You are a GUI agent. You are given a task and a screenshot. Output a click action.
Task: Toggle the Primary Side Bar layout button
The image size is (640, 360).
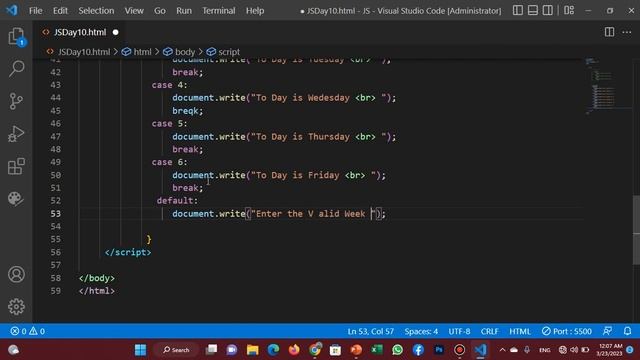point(518,10)
